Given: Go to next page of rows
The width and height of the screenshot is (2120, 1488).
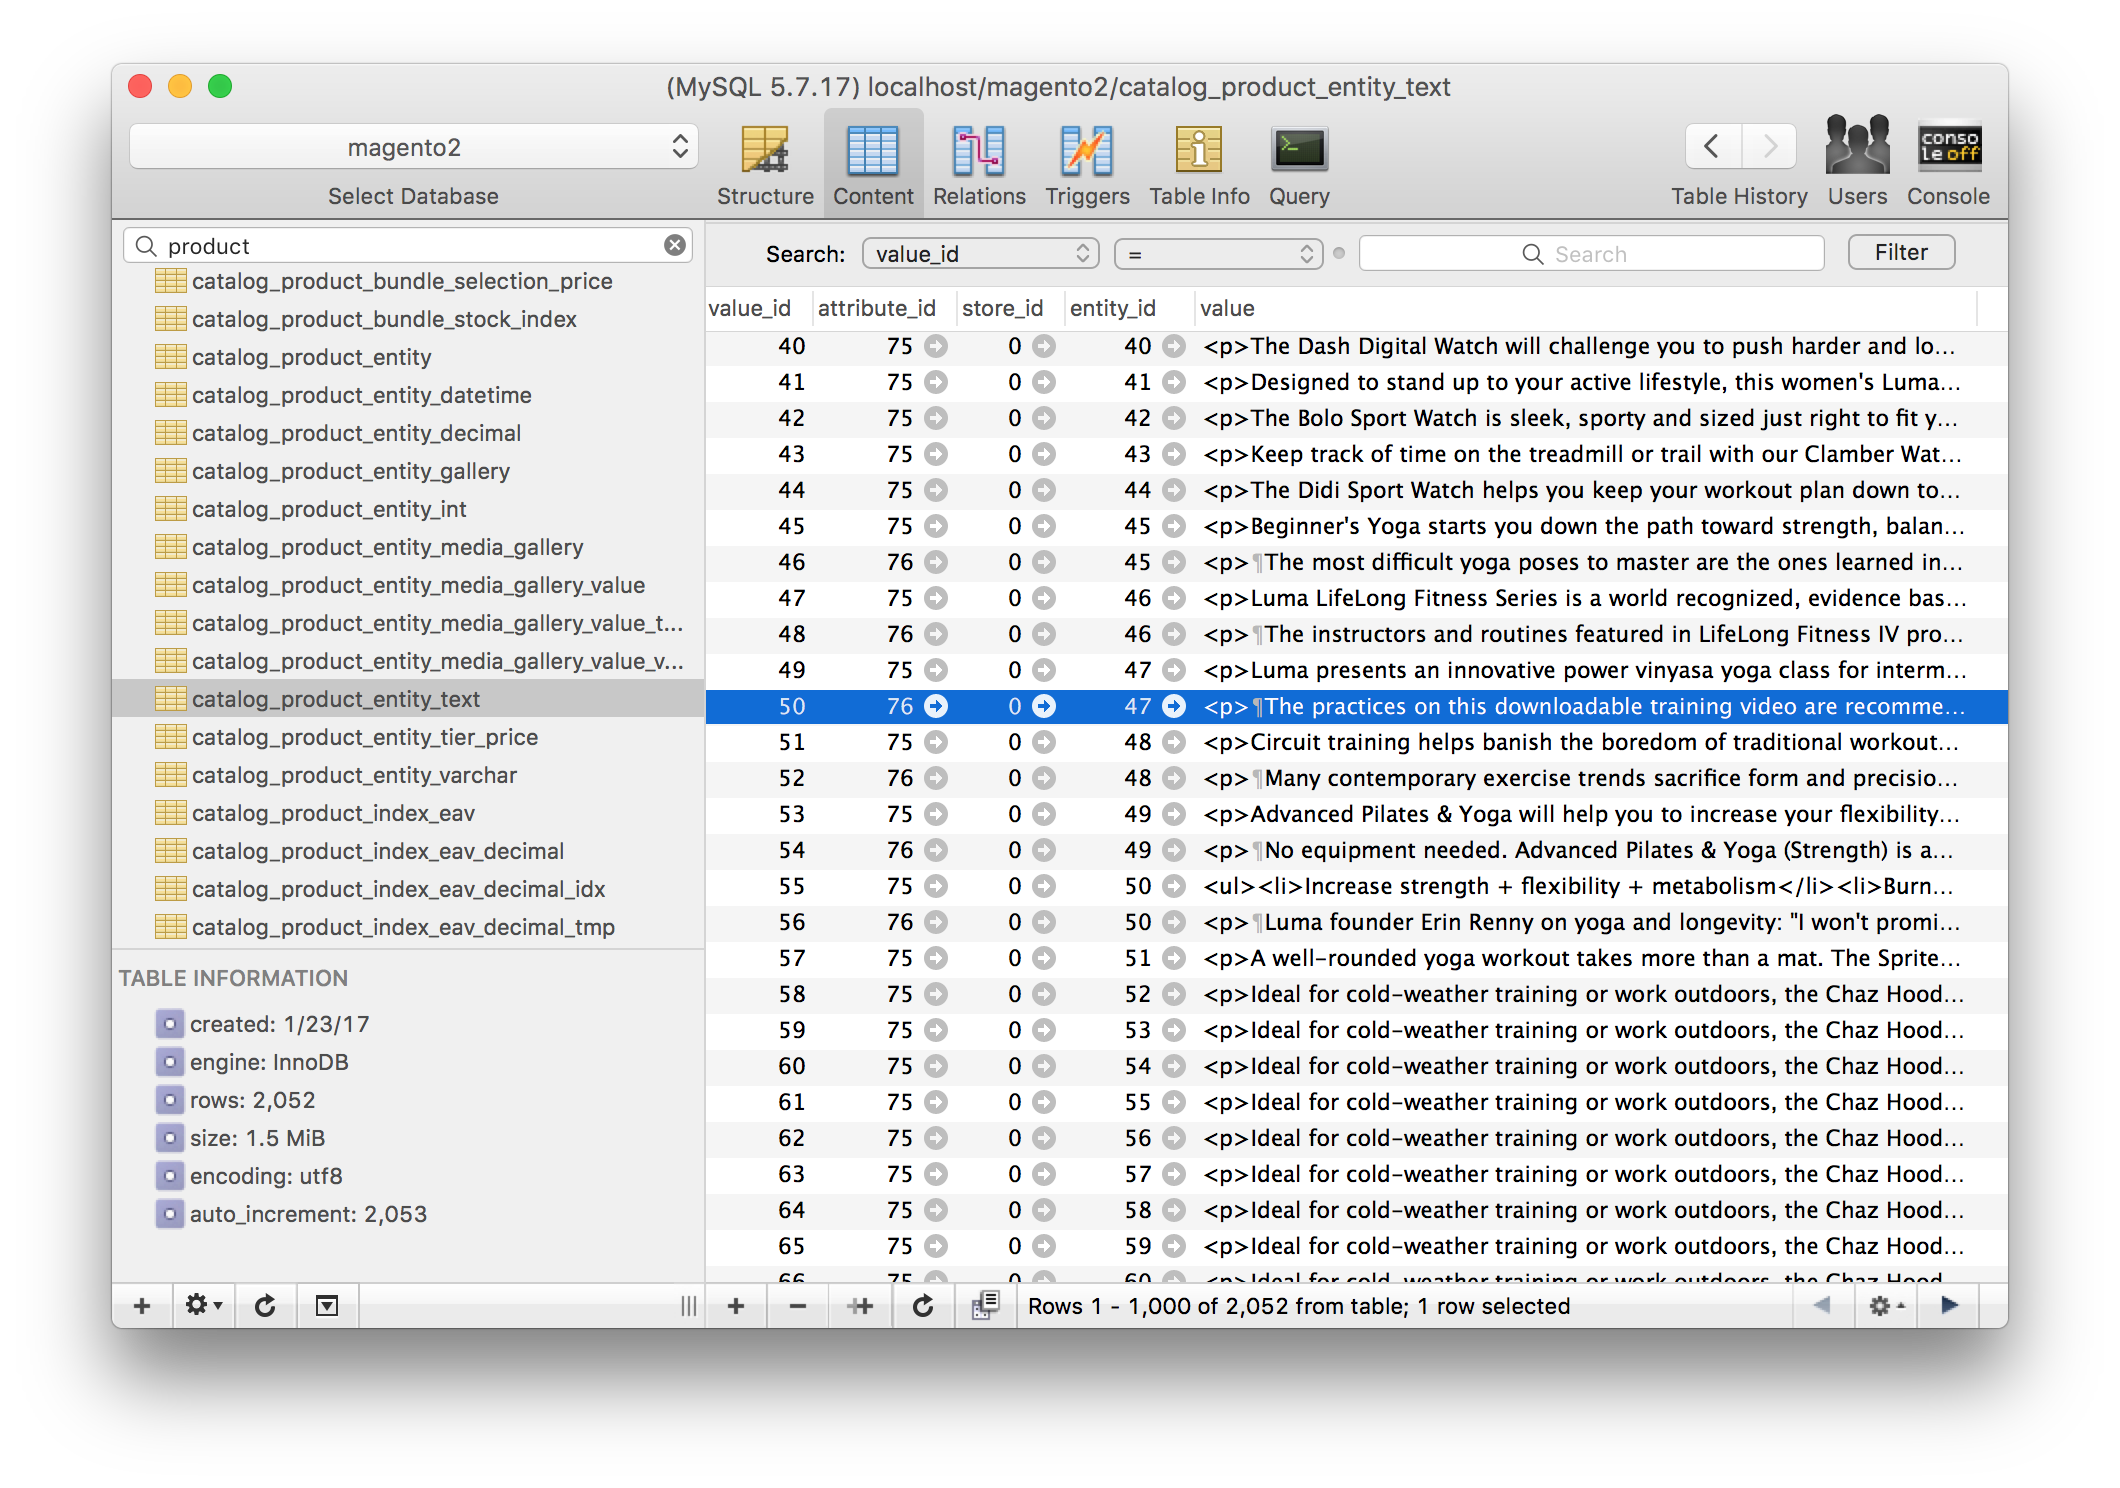Looking at the screenshot, I should [1948, 1305].
